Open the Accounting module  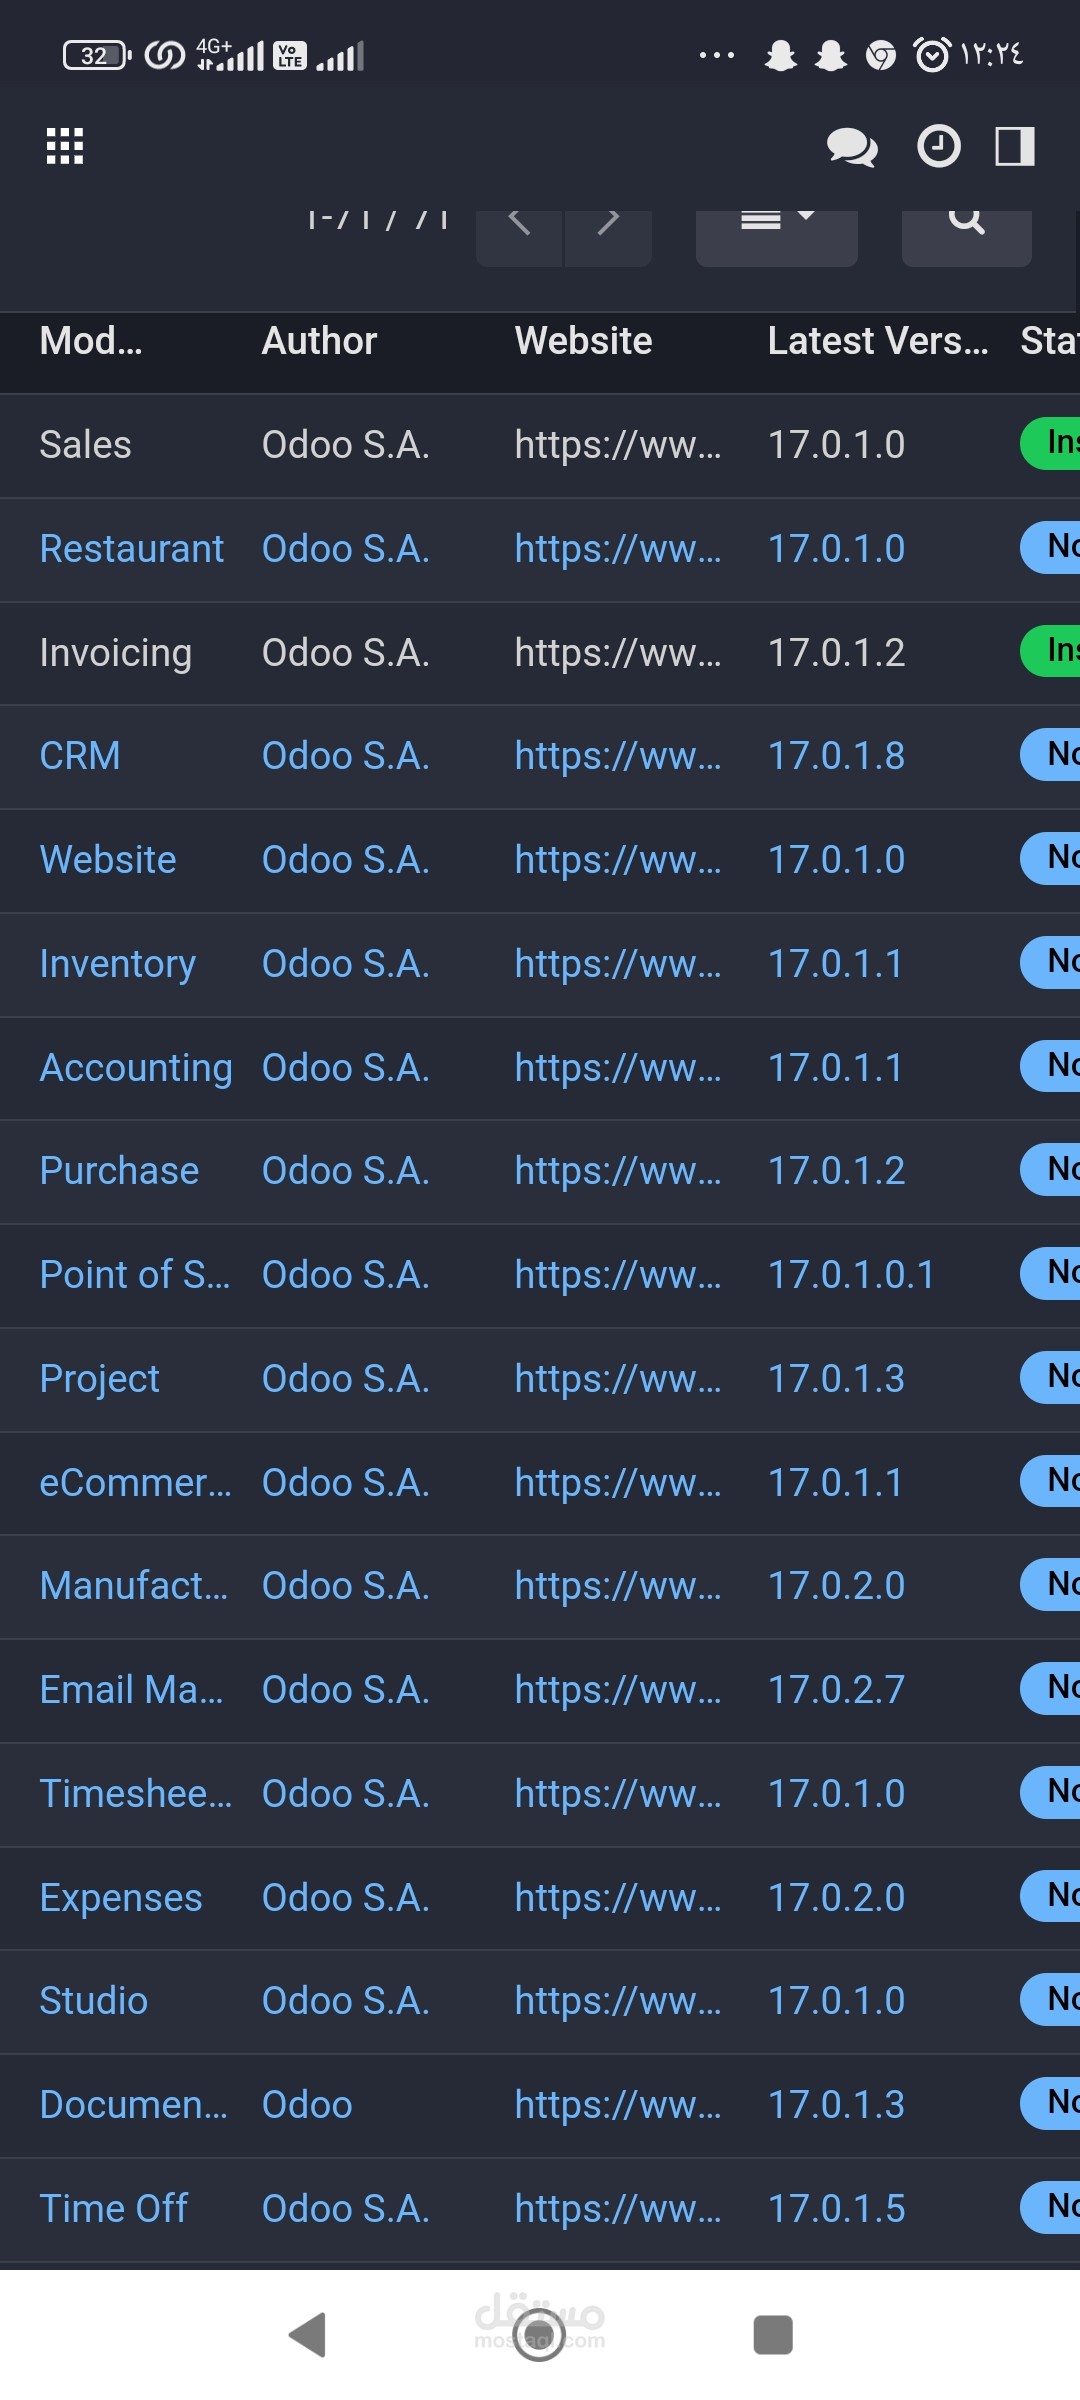tap(136, 1067)
